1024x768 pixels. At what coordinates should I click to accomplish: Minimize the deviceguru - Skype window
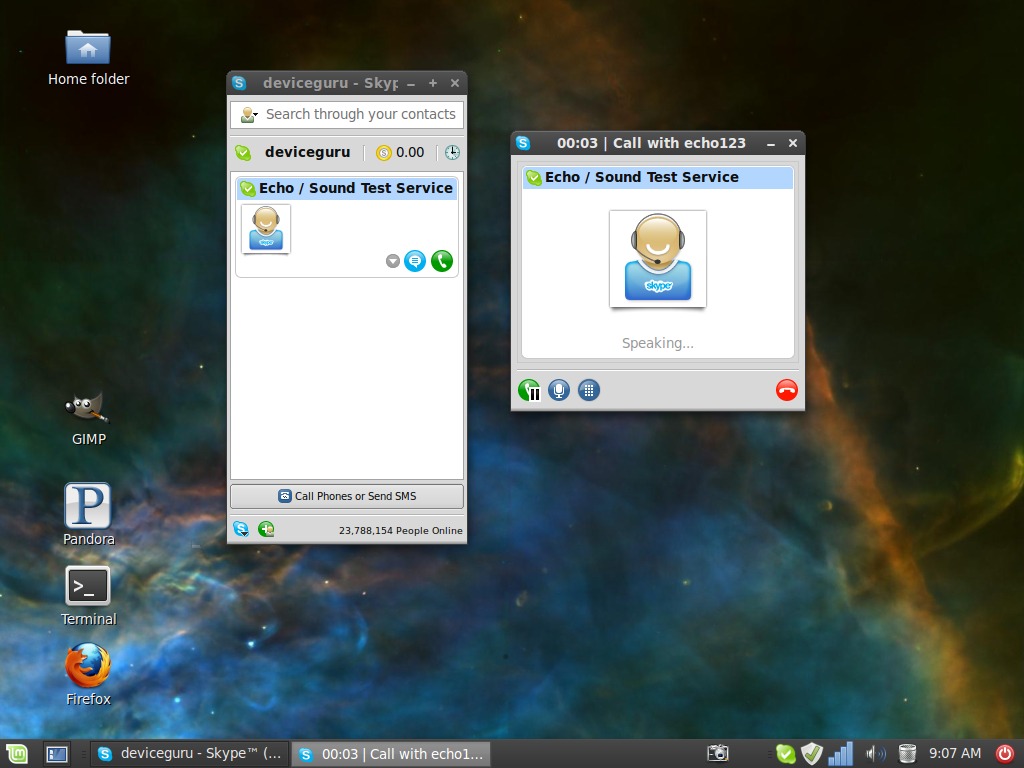[x=411, y=84]
